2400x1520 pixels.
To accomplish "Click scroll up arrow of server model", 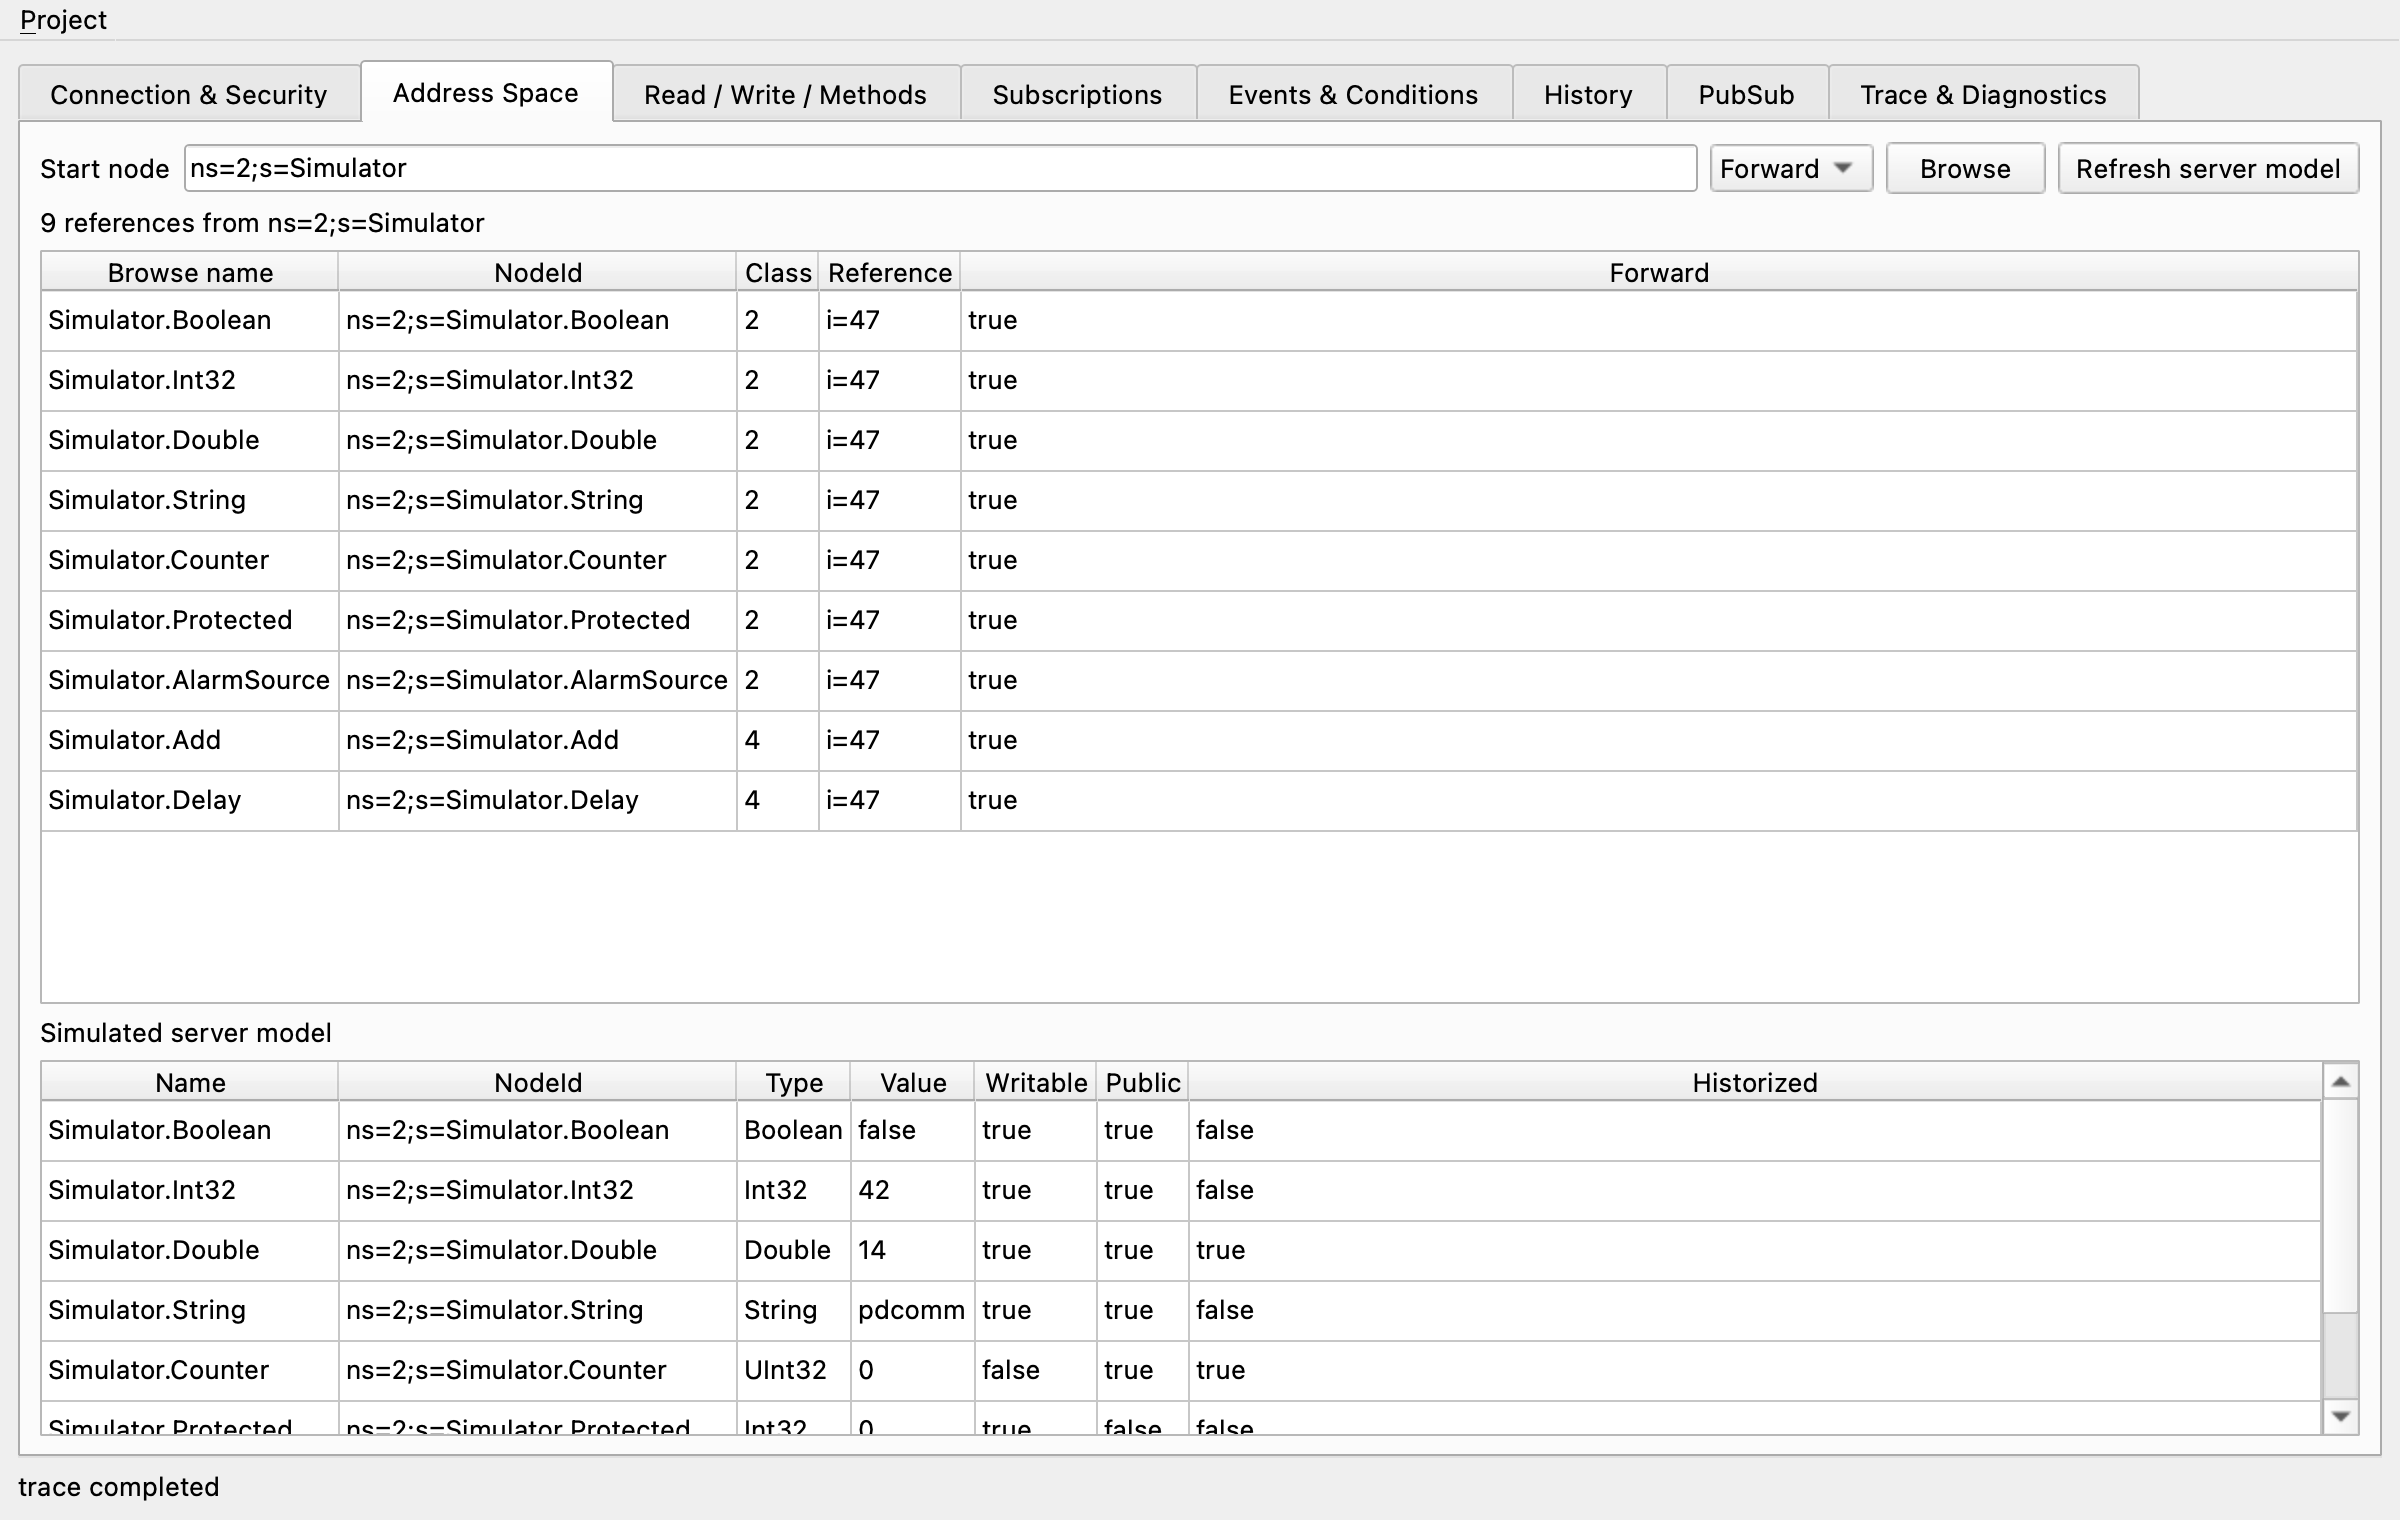I will 2340,1081.
